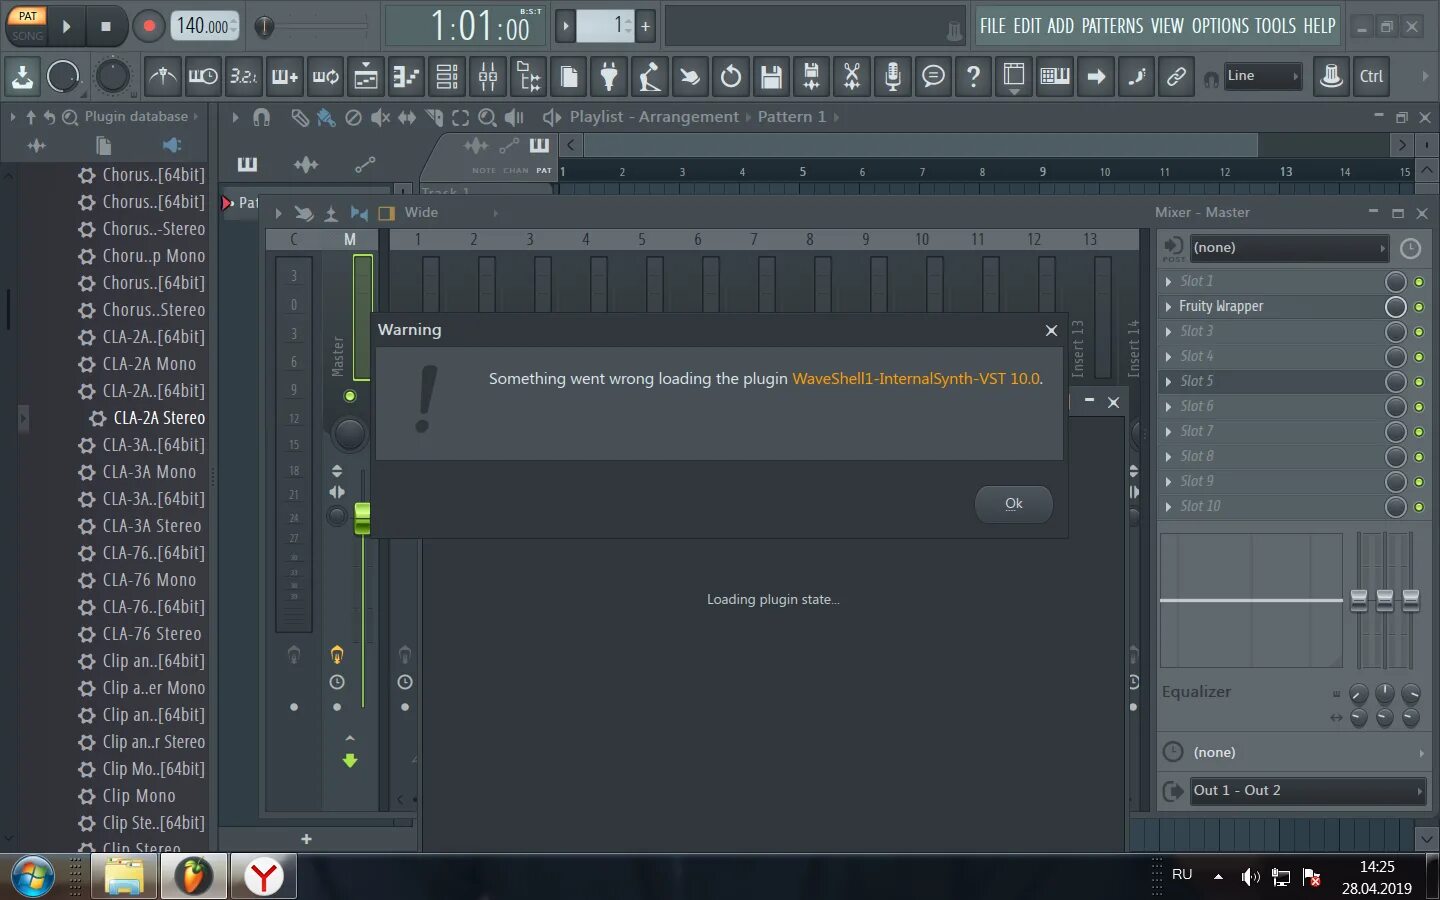Toggle wait for input to start playing
1440x900 pixels.
tap(203, 76)
